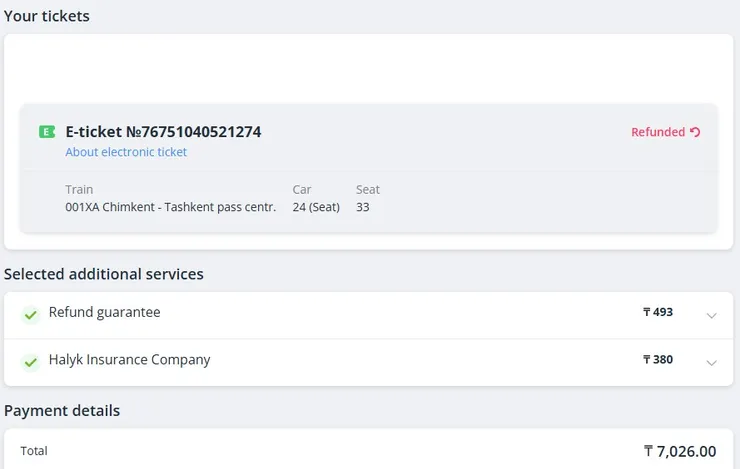Select the E-ticket number 76751040521274

click(x=163, y=132)
